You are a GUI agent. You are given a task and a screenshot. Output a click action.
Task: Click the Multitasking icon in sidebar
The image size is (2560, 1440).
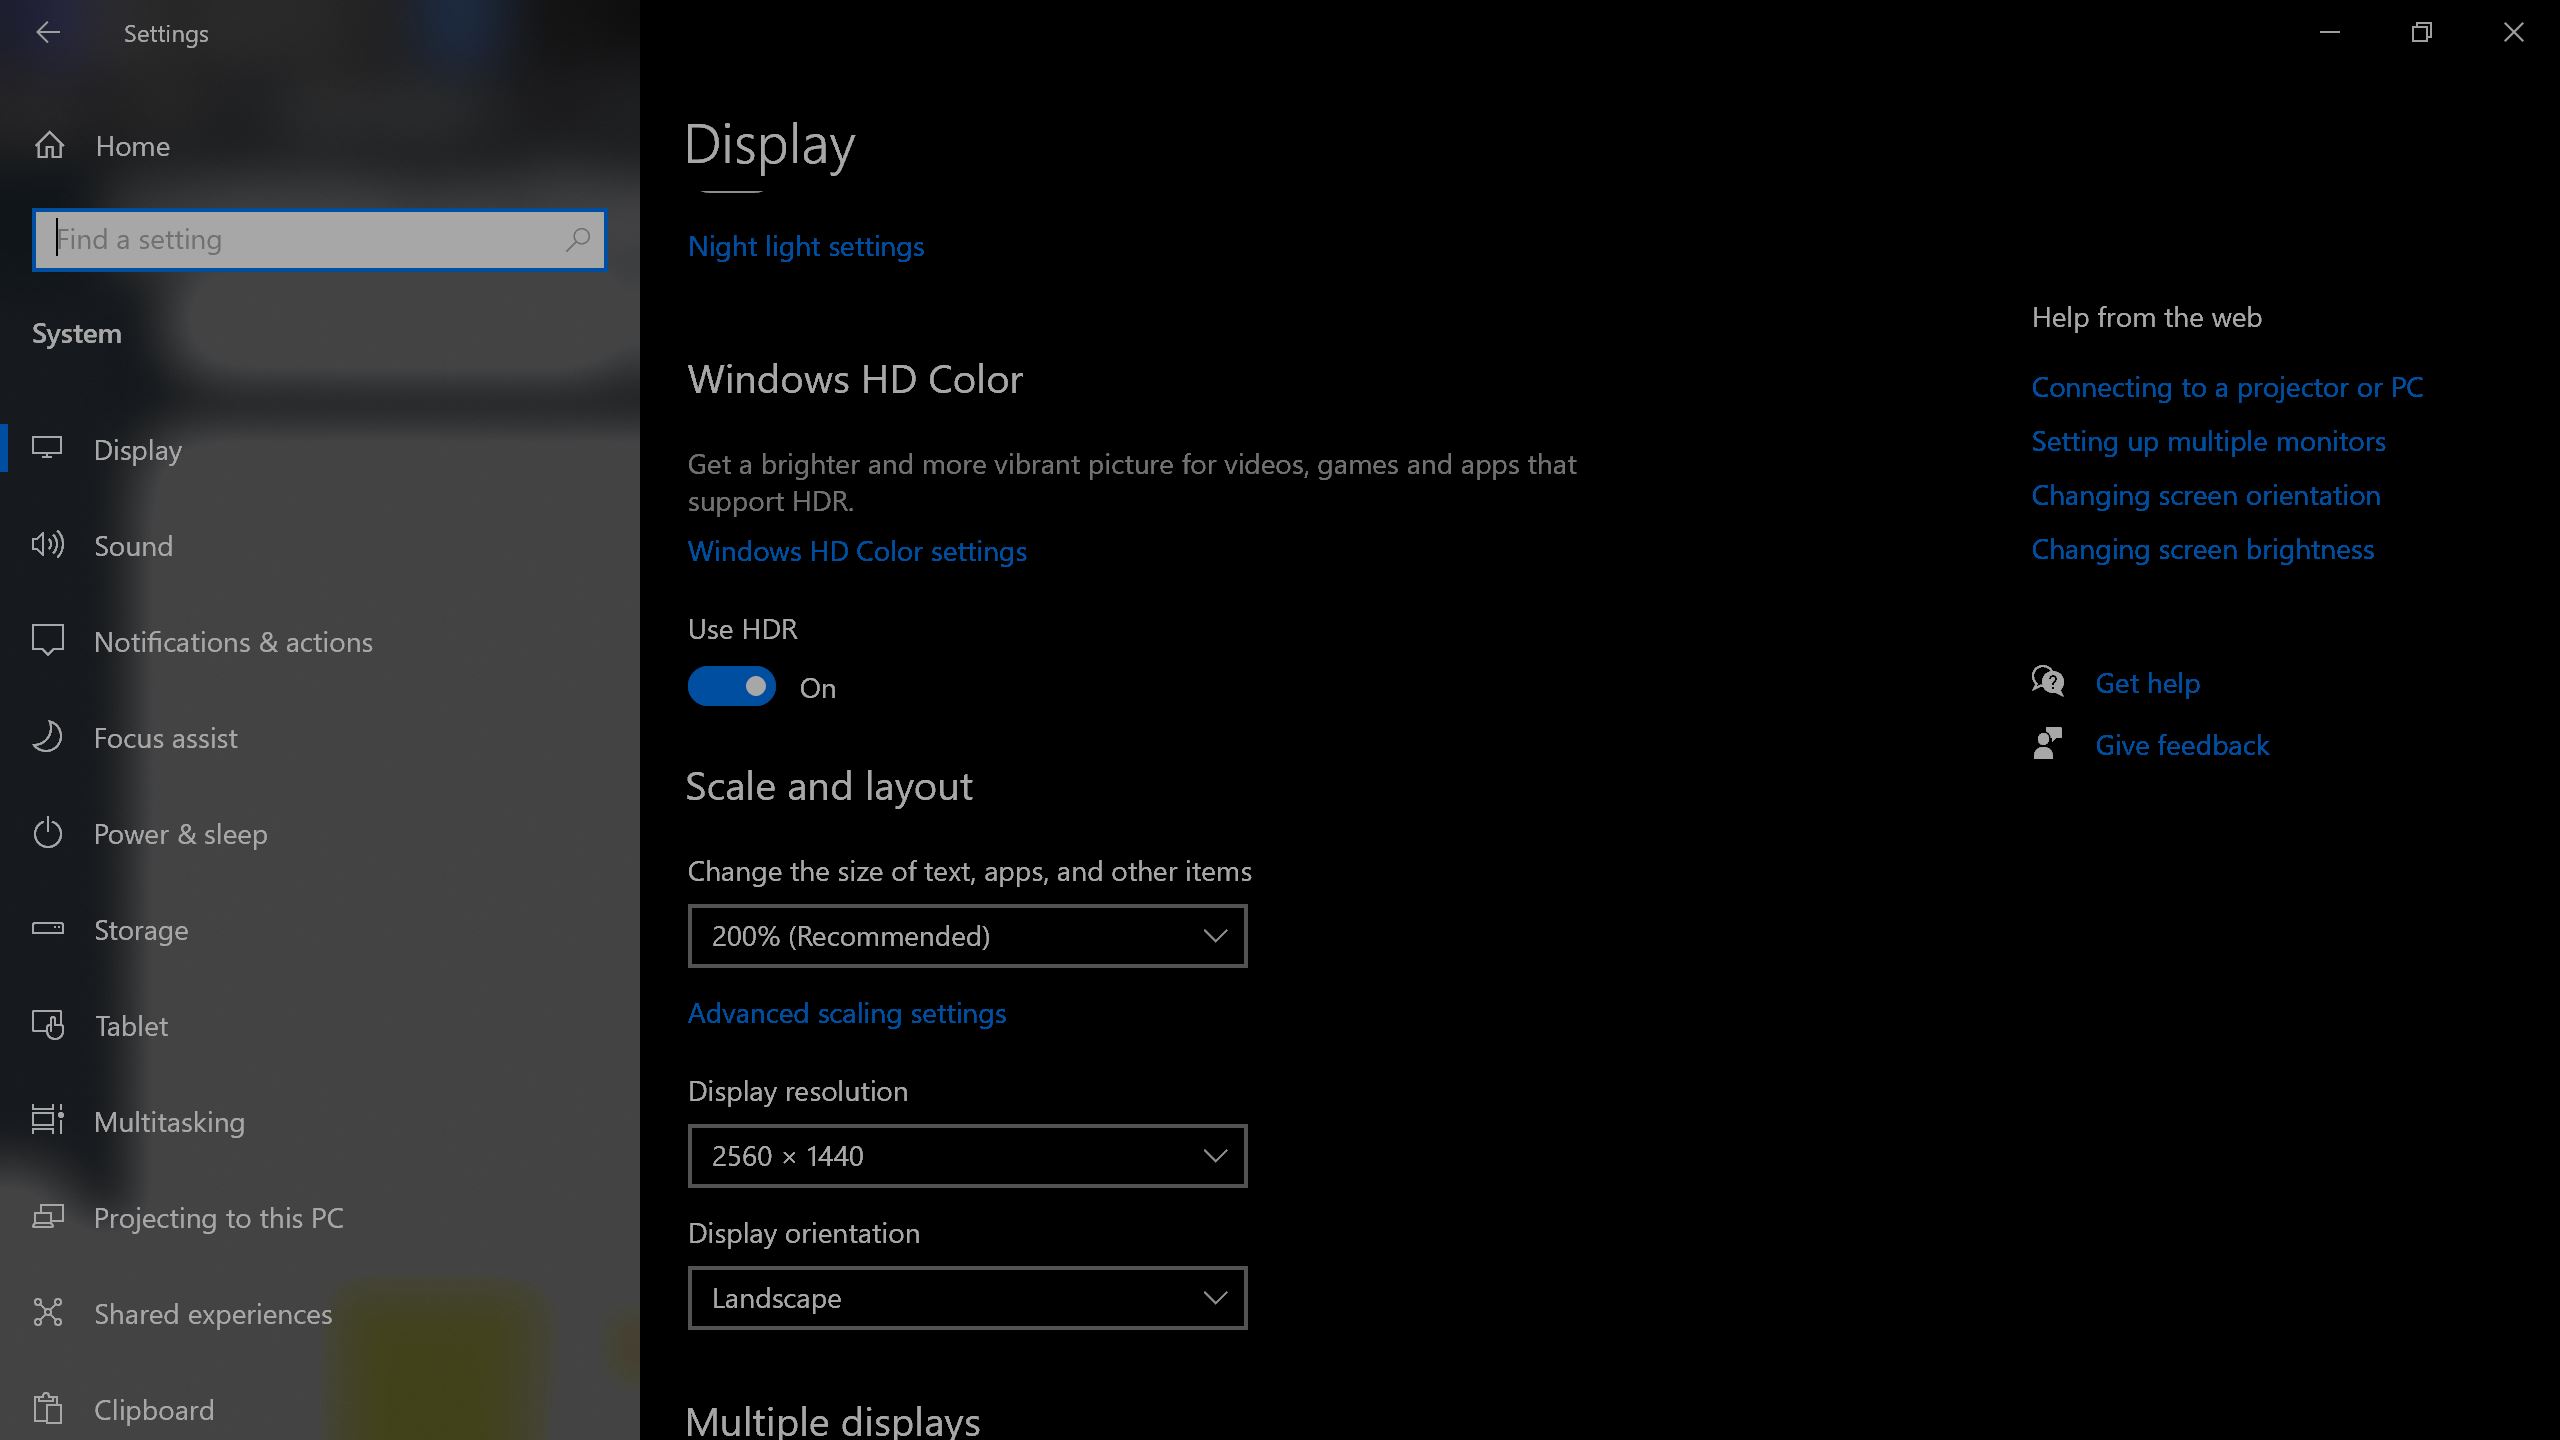point(47,1122)
